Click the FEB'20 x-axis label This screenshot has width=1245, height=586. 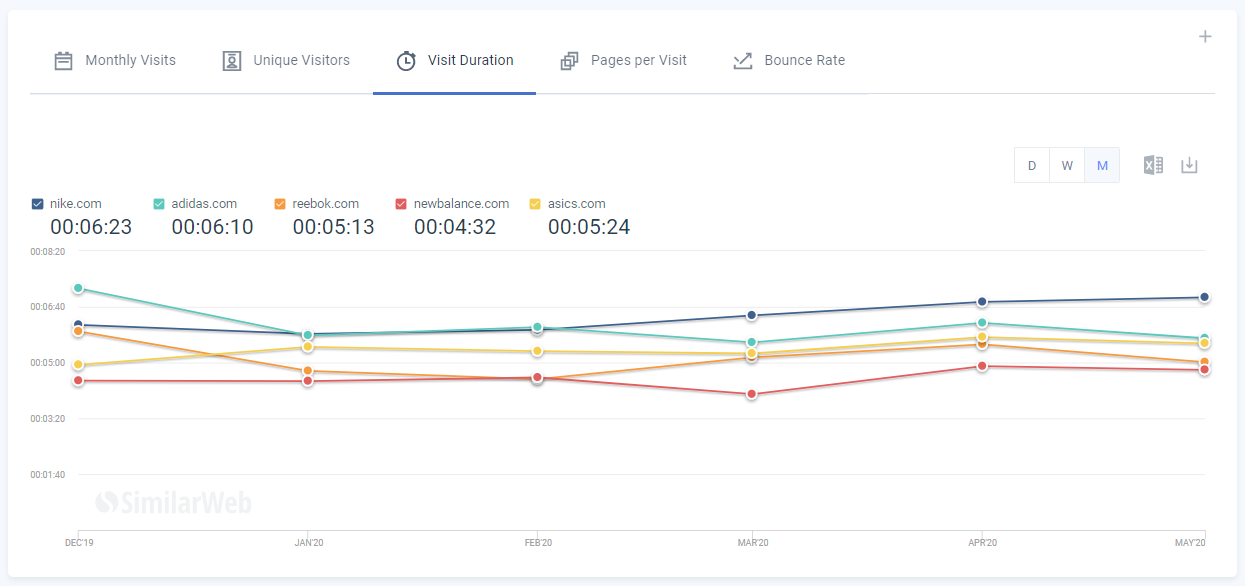pos(537,543)
